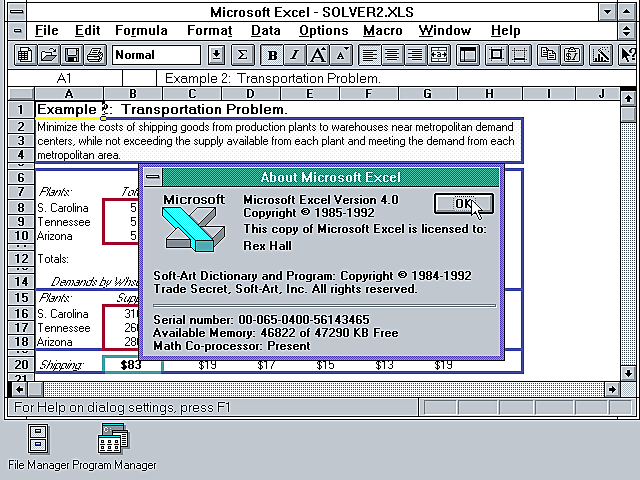The width and height of the screenshot is (640, 480).
Task: Click the Bottom Border icon
Action: [520, 55]
